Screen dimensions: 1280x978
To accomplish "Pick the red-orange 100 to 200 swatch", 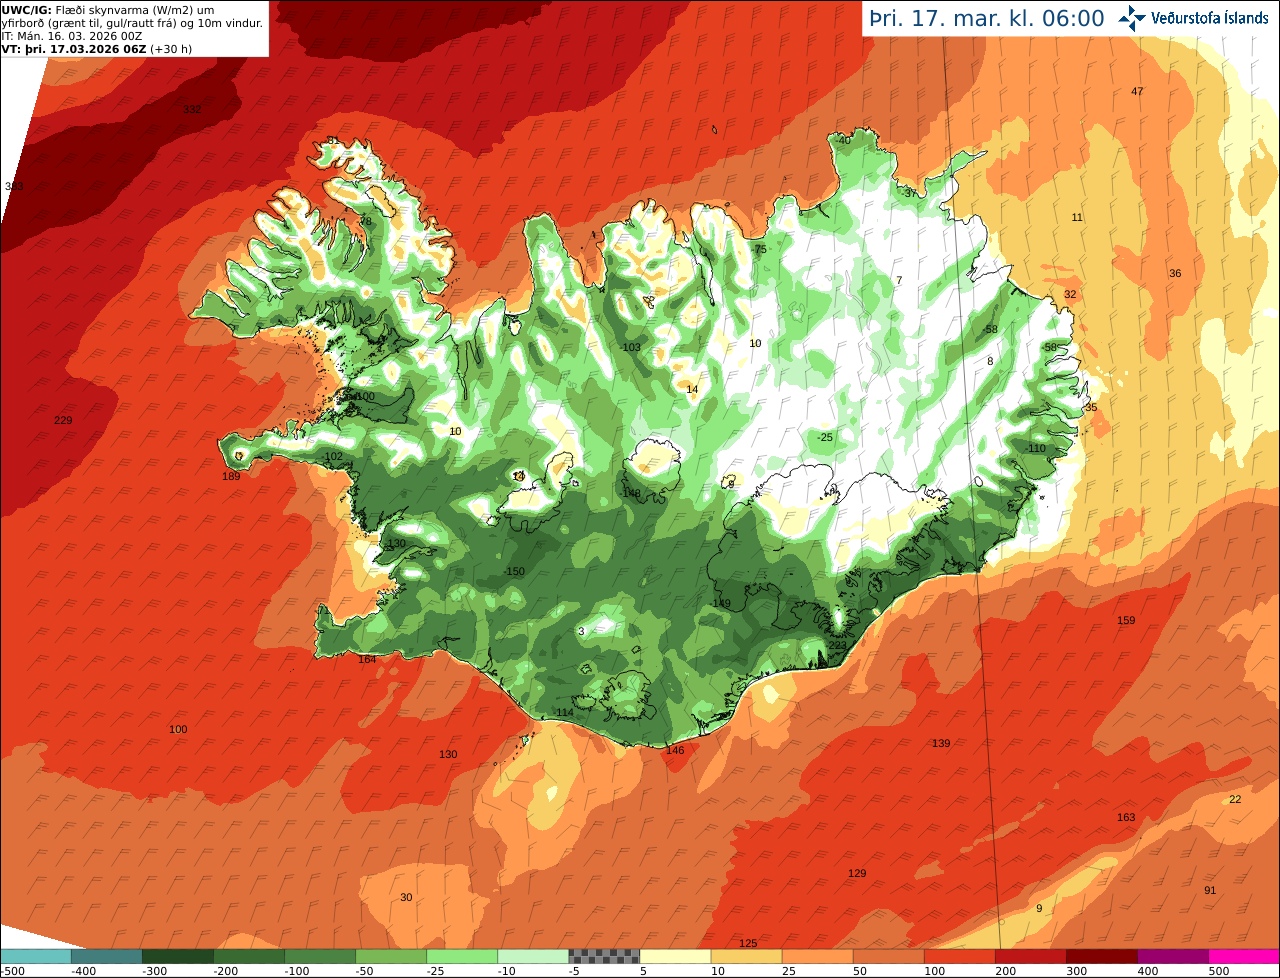I will point(959,956).
